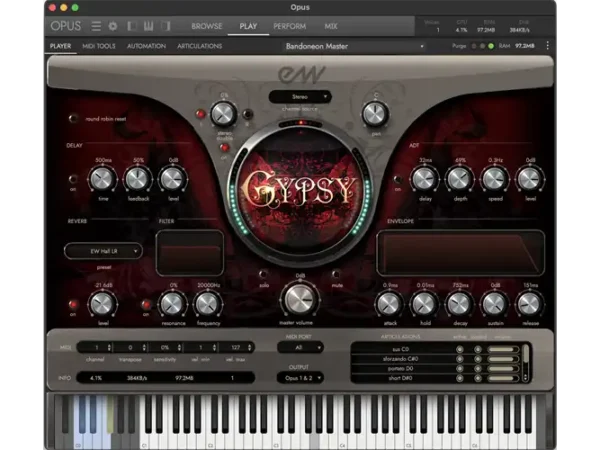Click the green purge indicator light

coord(491,46)
